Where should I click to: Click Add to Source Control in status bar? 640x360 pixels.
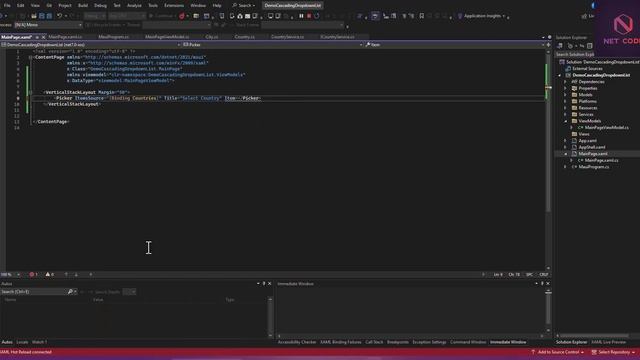(x=558, y=352)
